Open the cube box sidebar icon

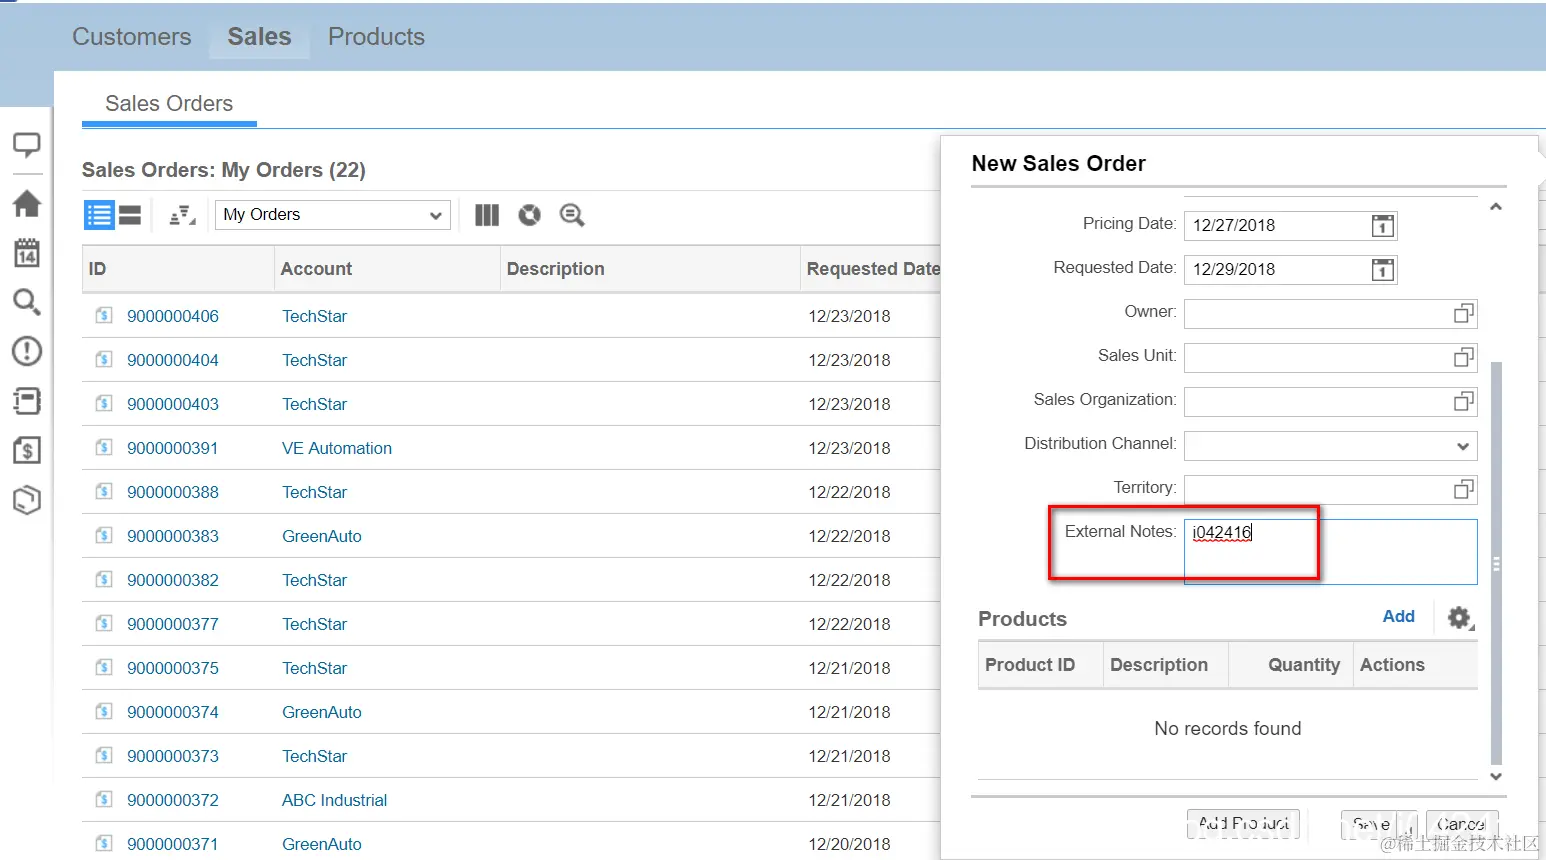click(x=26, y=500)
